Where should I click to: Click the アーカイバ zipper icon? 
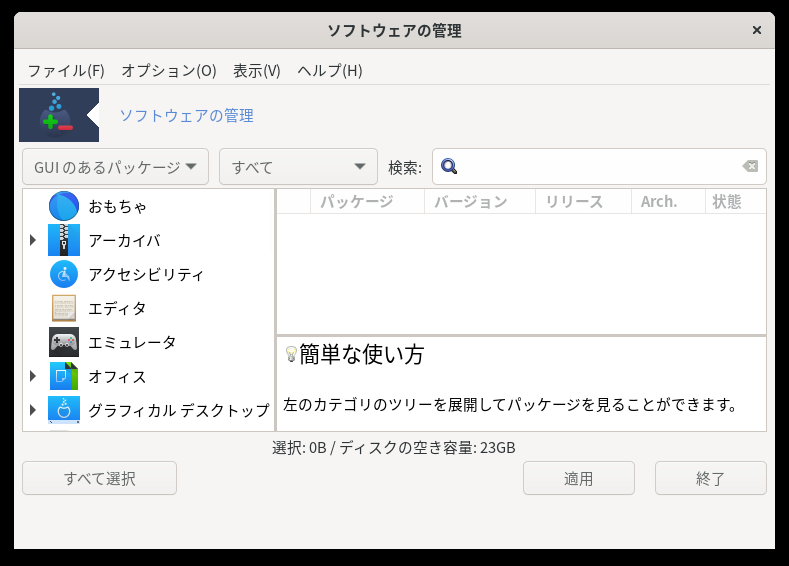pos(64,240)
